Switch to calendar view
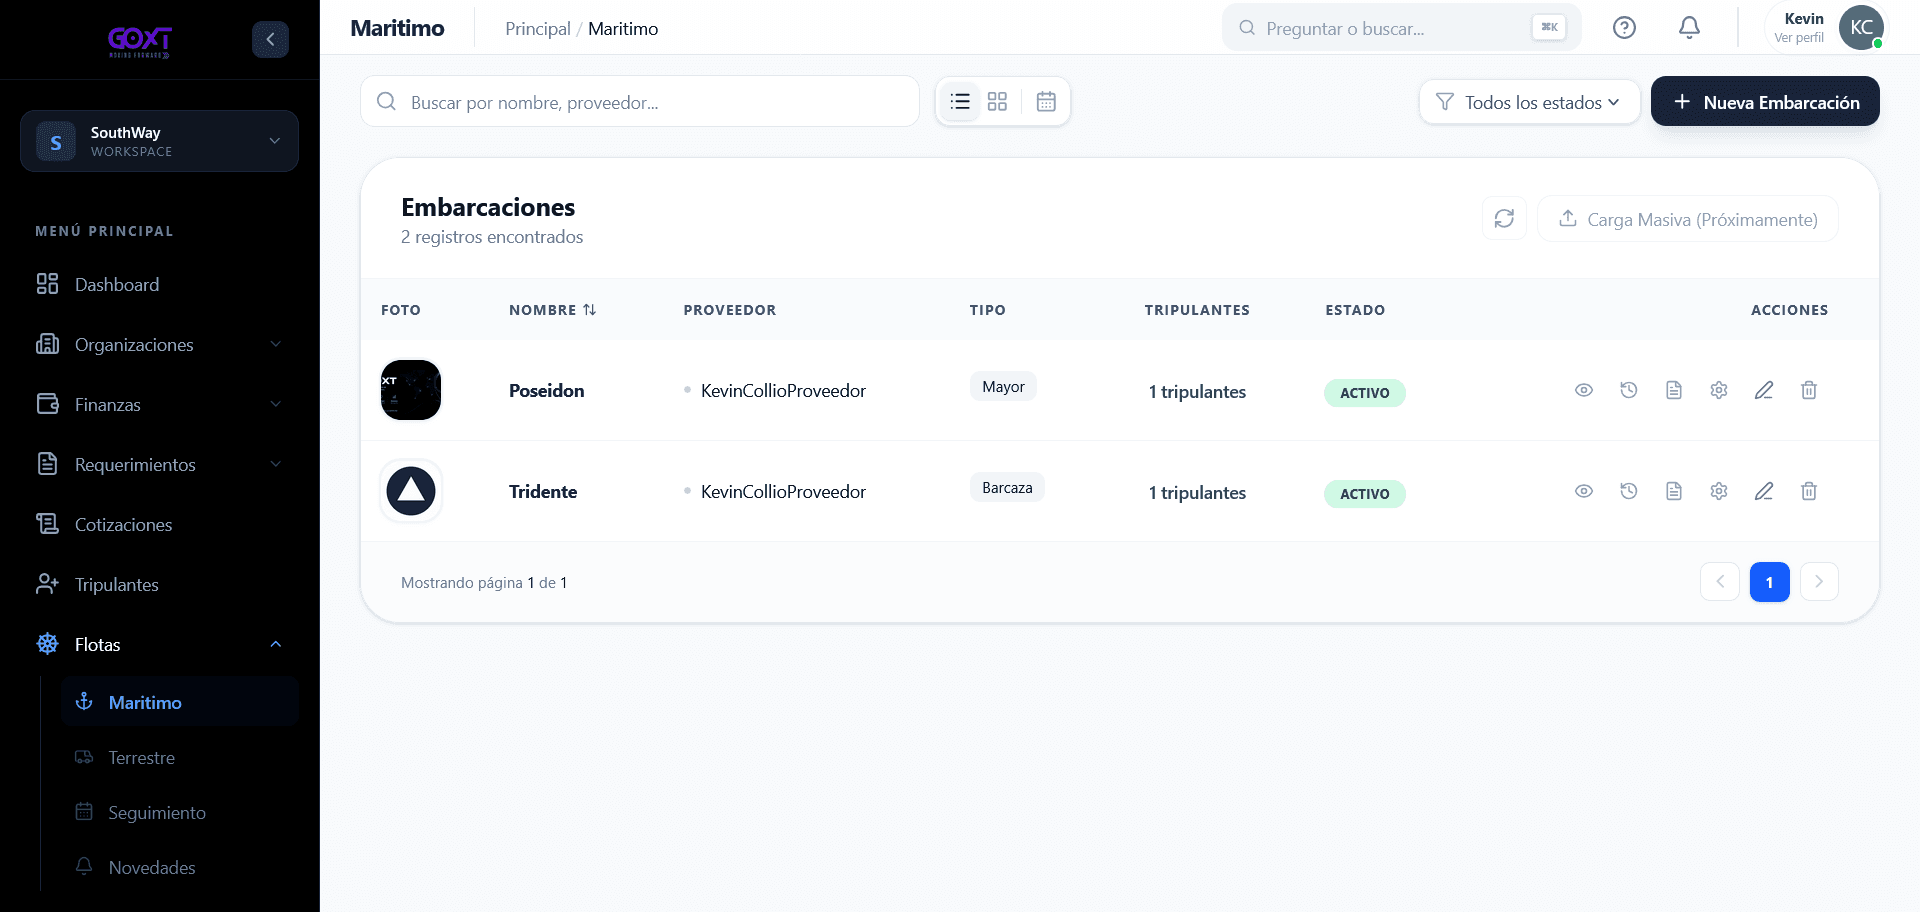 tap(1046, 101)
